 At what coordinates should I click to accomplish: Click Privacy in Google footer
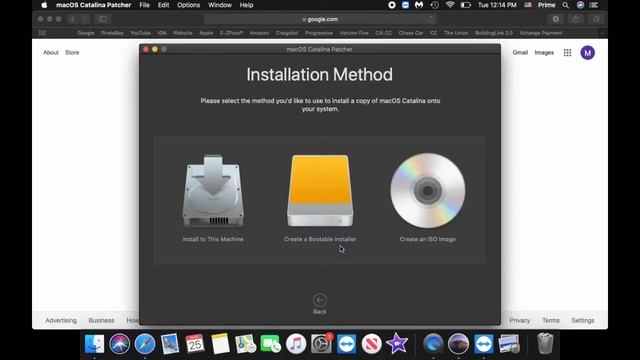click(x=520, y=320)
